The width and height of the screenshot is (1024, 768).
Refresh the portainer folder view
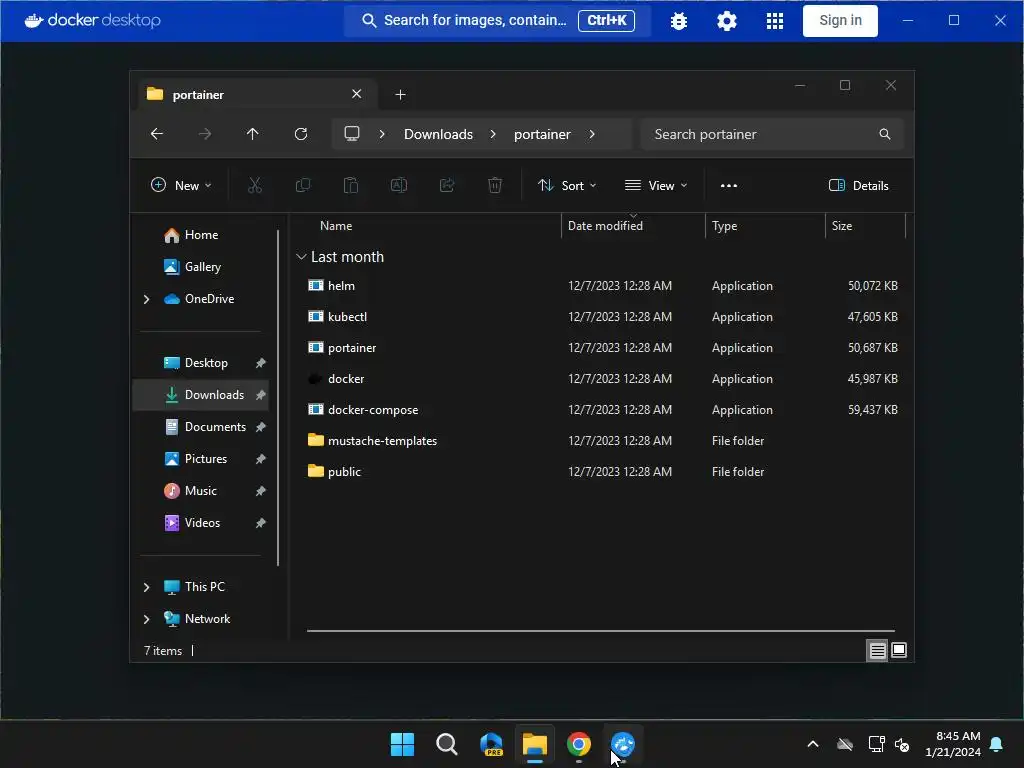tap(300, 134)
